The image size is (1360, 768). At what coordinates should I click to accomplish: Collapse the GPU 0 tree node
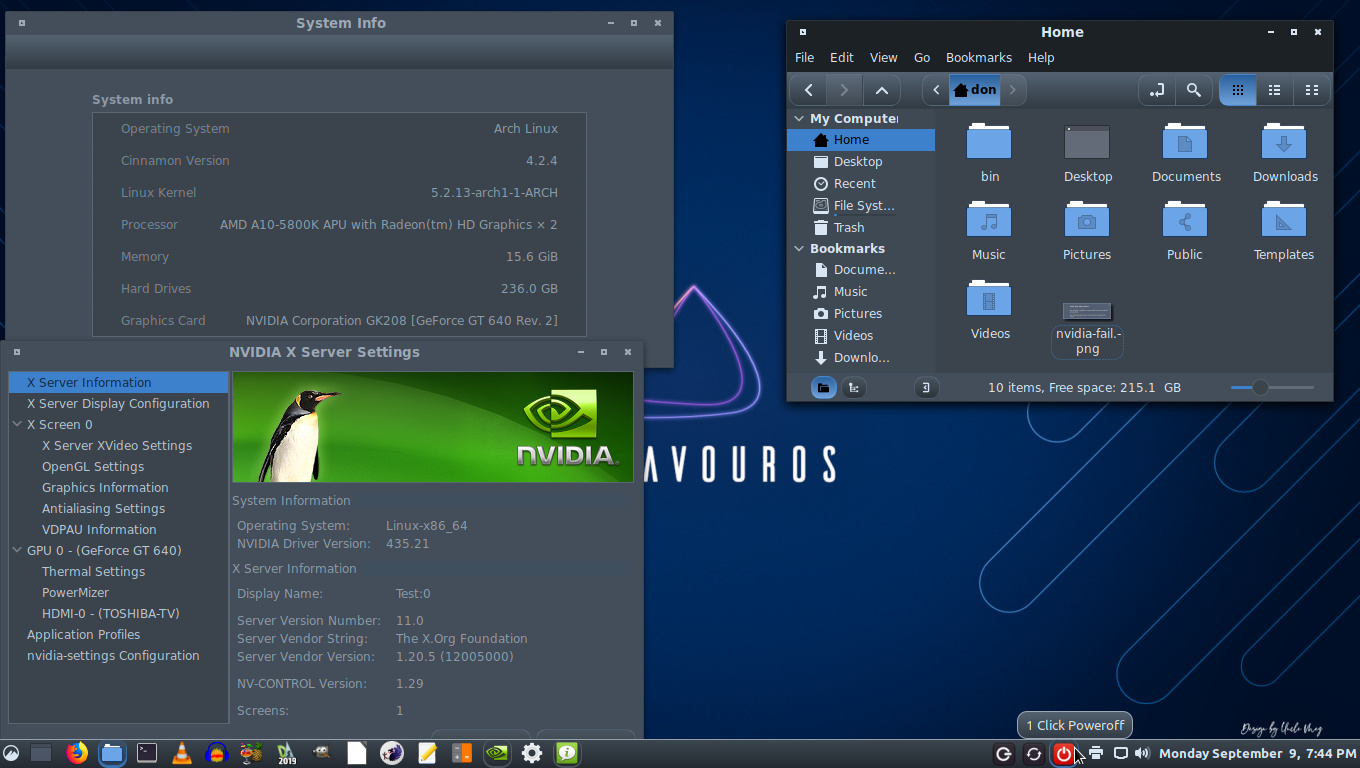point(17,550)
